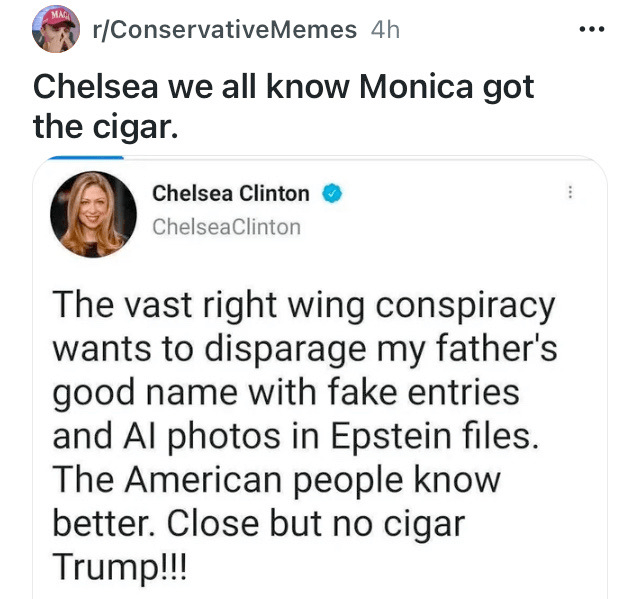This screenshot has width=640, height=599.
Task: Tap the tweet line mentioning 'Epstein files'
Action: tap(296, 436)
